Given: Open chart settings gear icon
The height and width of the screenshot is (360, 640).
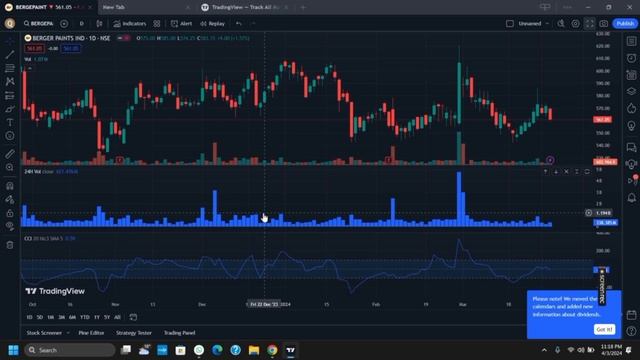Looking at the screenshot, I should pos(576,24).
